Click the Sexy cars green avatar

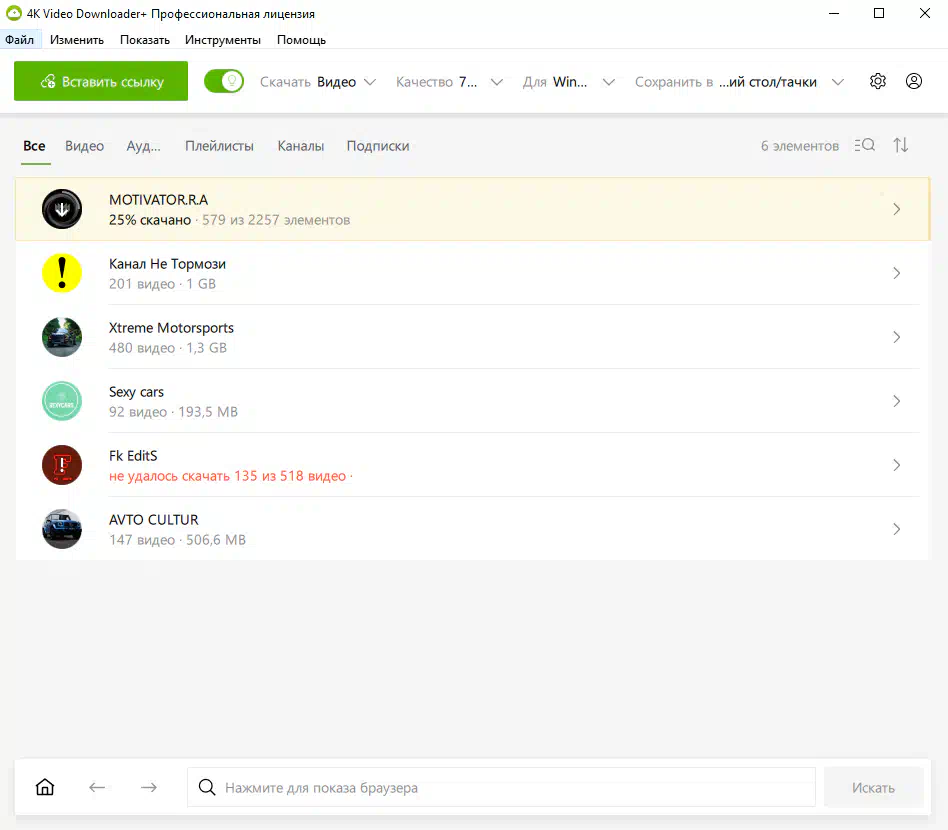[62, 401]
